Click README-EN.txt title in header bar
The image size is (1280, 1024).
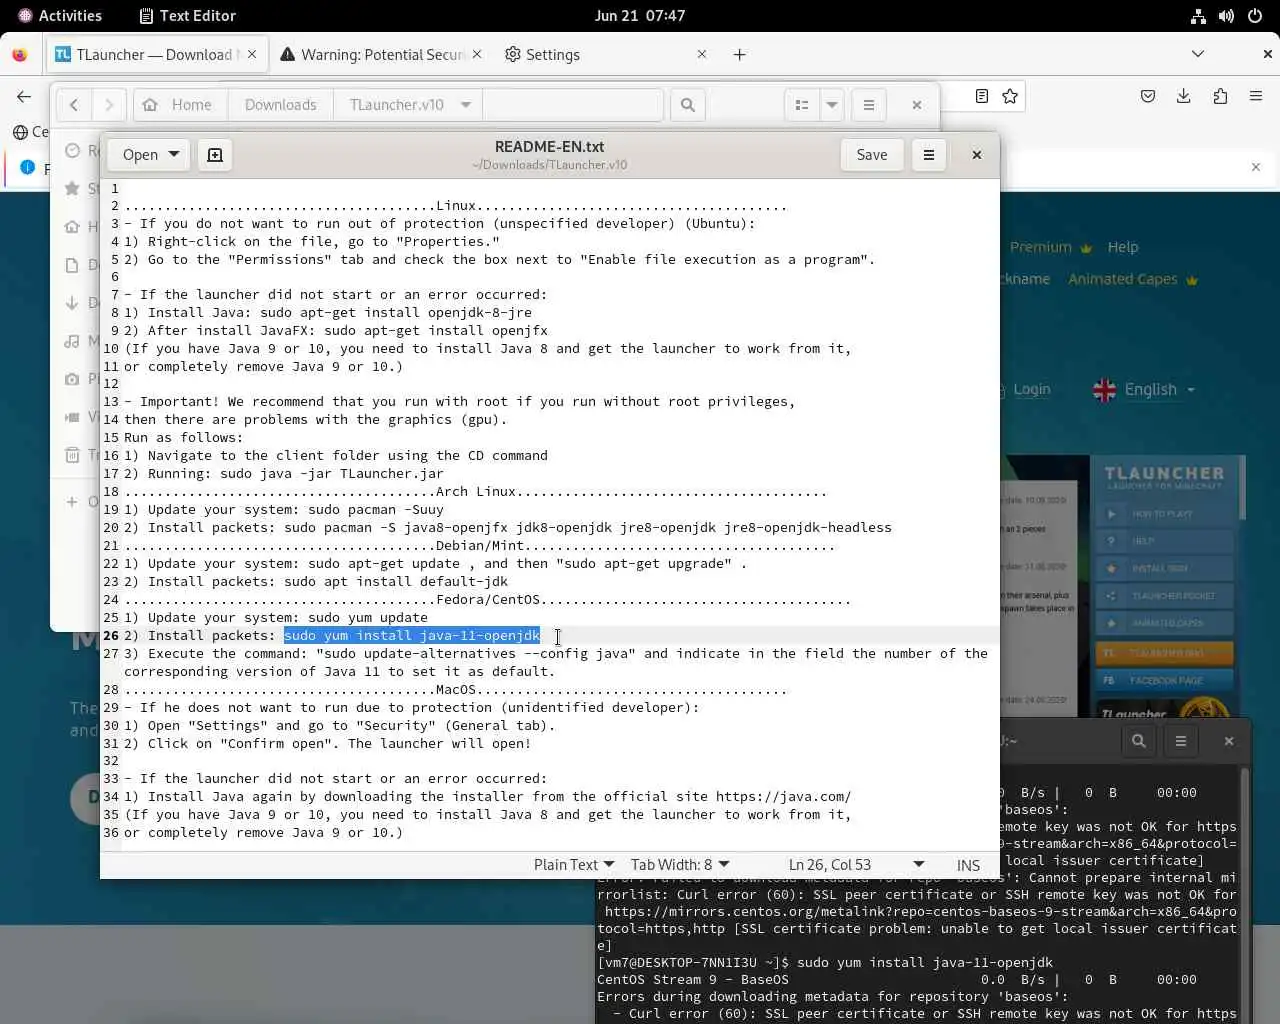pos(550,147)
